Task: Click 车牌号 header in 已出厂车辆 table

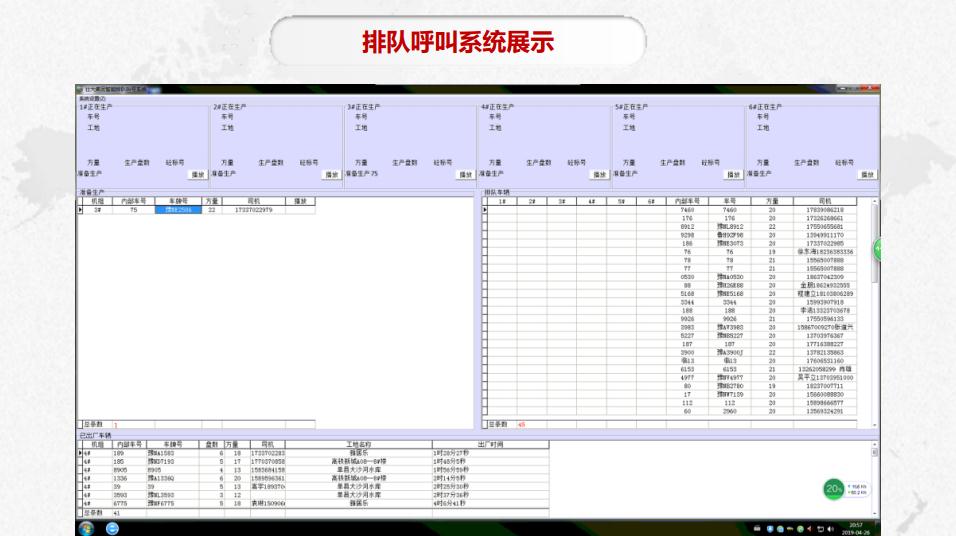Action: point(173,445)
